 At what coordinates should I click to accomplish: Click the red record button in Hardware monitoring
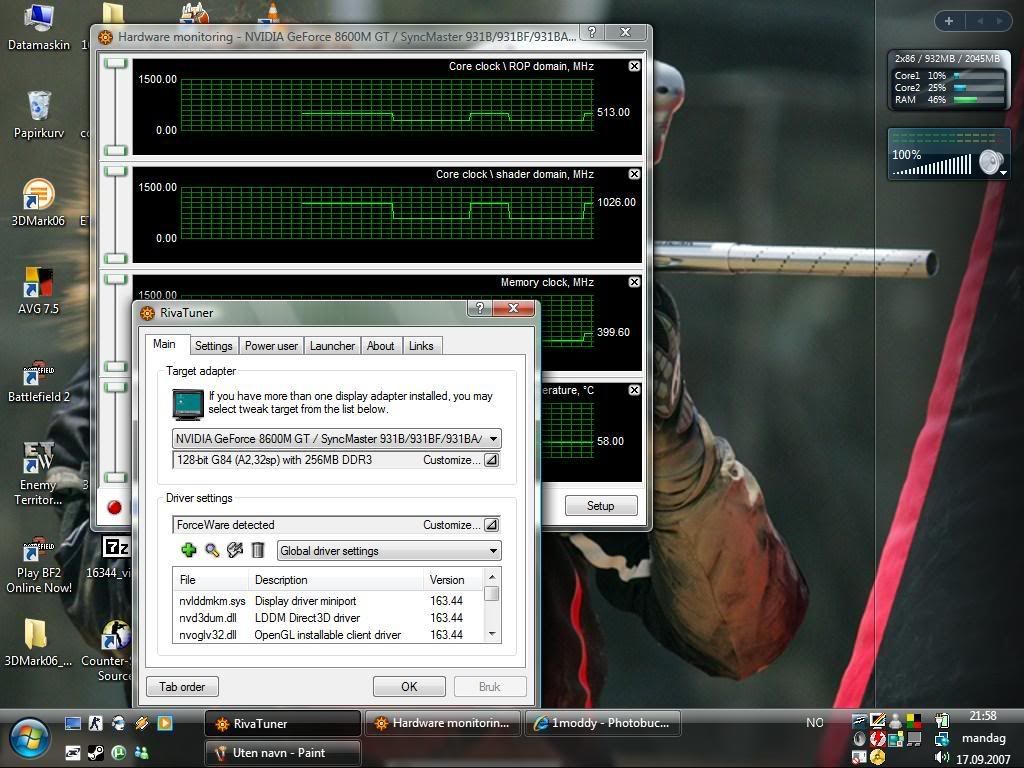pos(114,507)
